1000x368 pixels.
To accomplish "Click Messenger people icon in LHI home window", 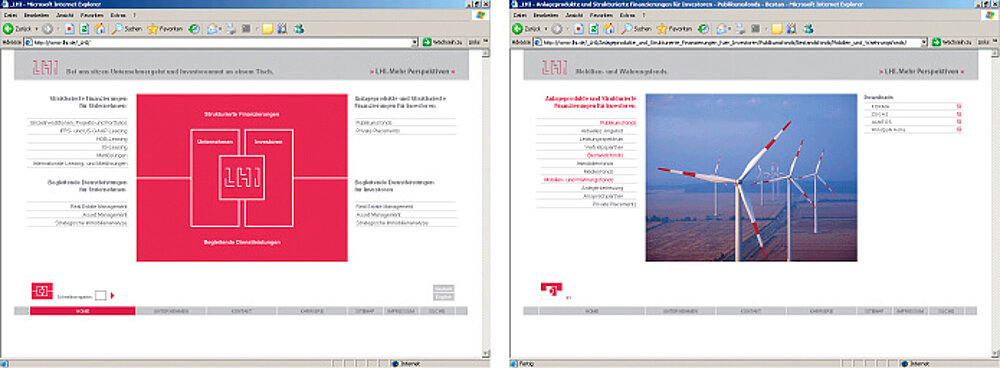I will 298,29.
